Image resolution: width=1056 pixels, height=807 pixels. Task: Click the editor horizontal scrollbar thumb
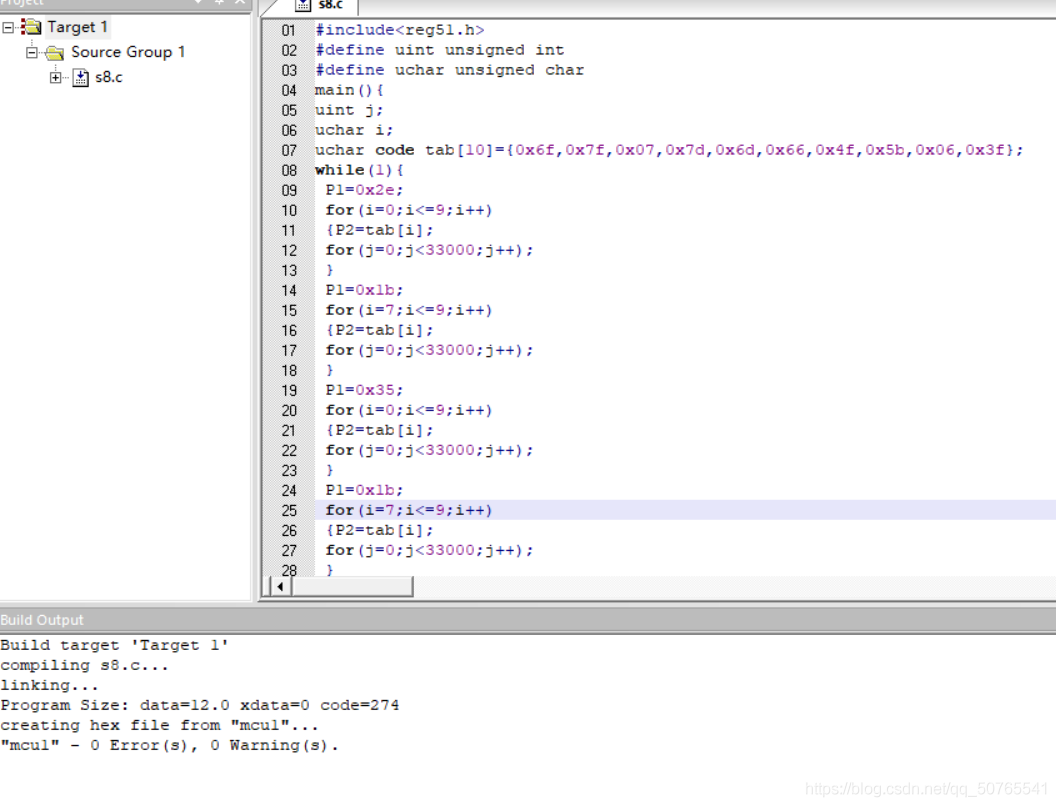click(x=352, y=587)
